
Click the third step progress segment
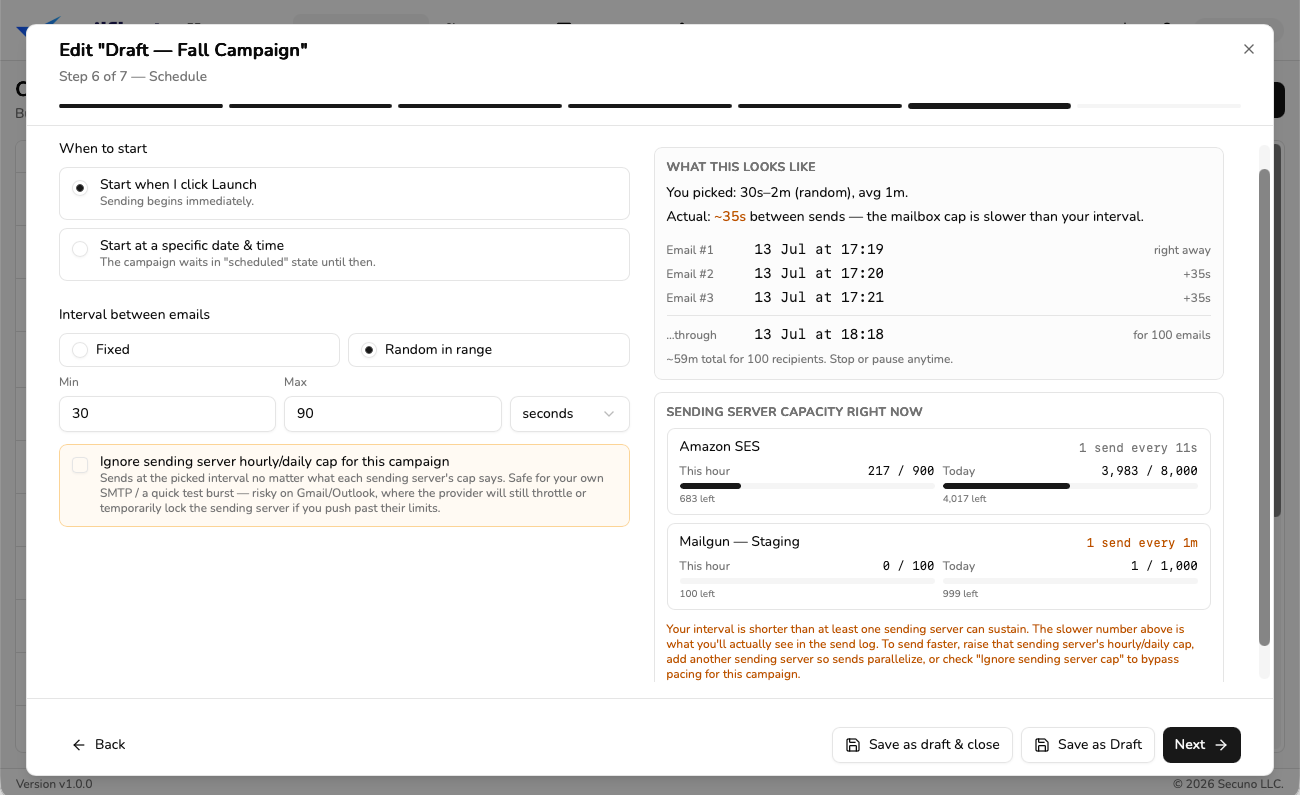click(480, 105)
